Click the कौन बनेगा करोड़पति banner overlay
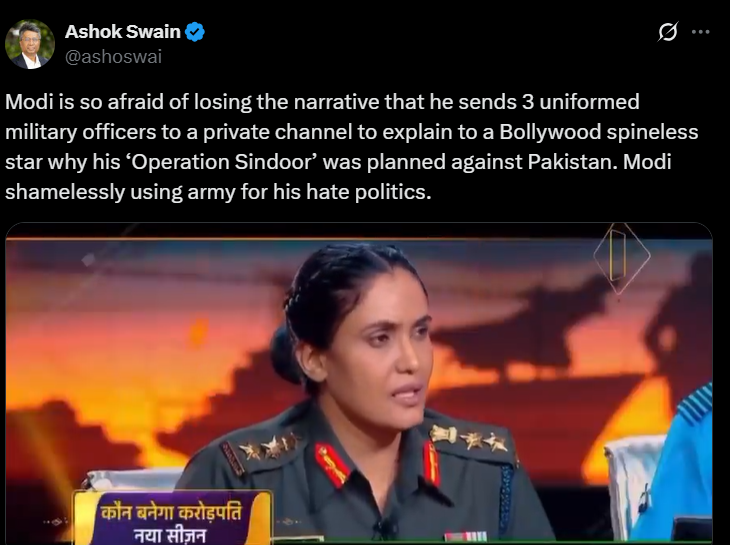Screen dimensions: 730x545 point(173,518)
